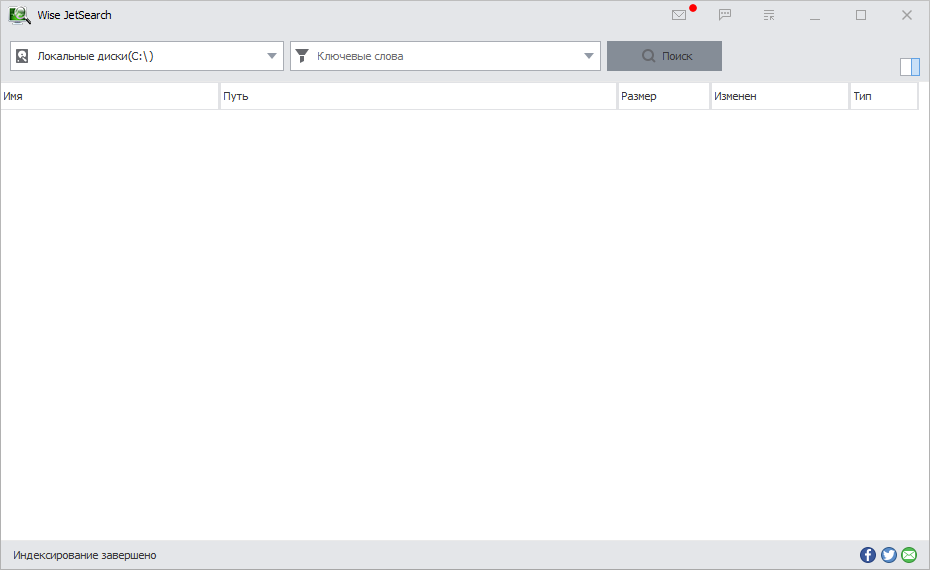The width and height of the screenshot is (930, 570).
Task: Sort by the Размер column header
Action: click(x=664, y=96)
